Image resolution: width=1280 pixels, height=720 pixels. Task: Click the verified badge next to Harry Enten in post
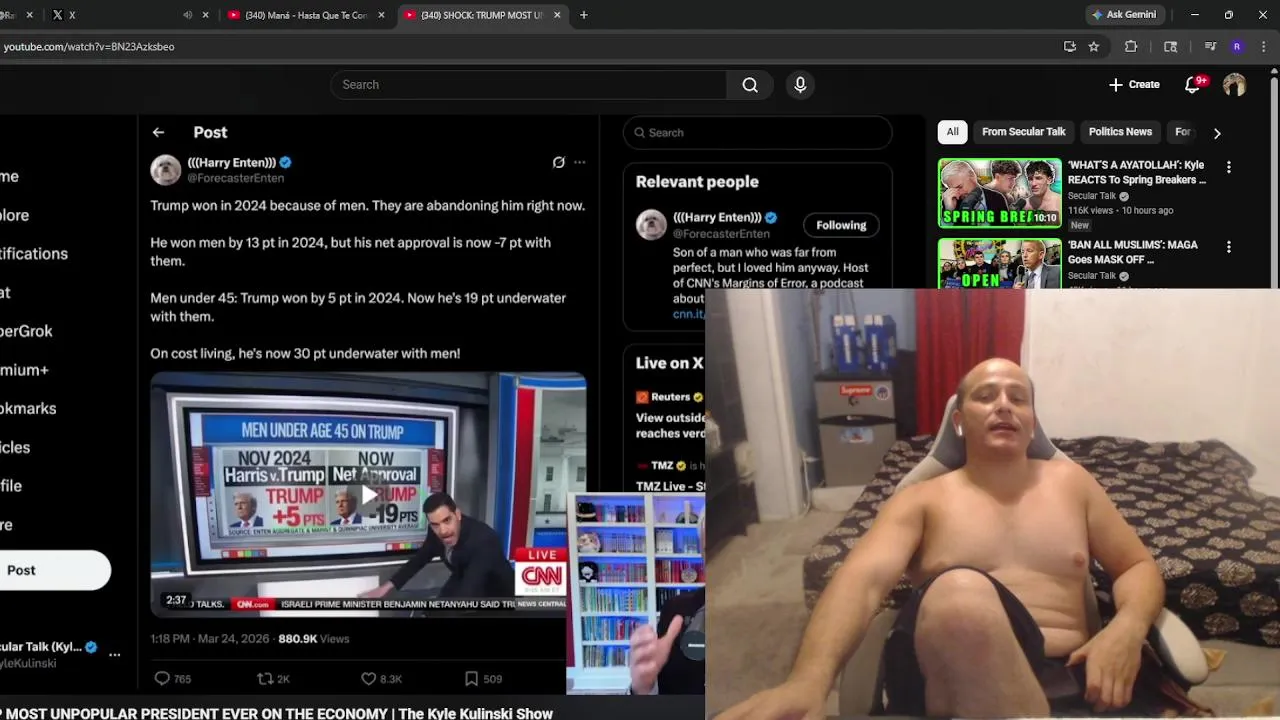285,162
